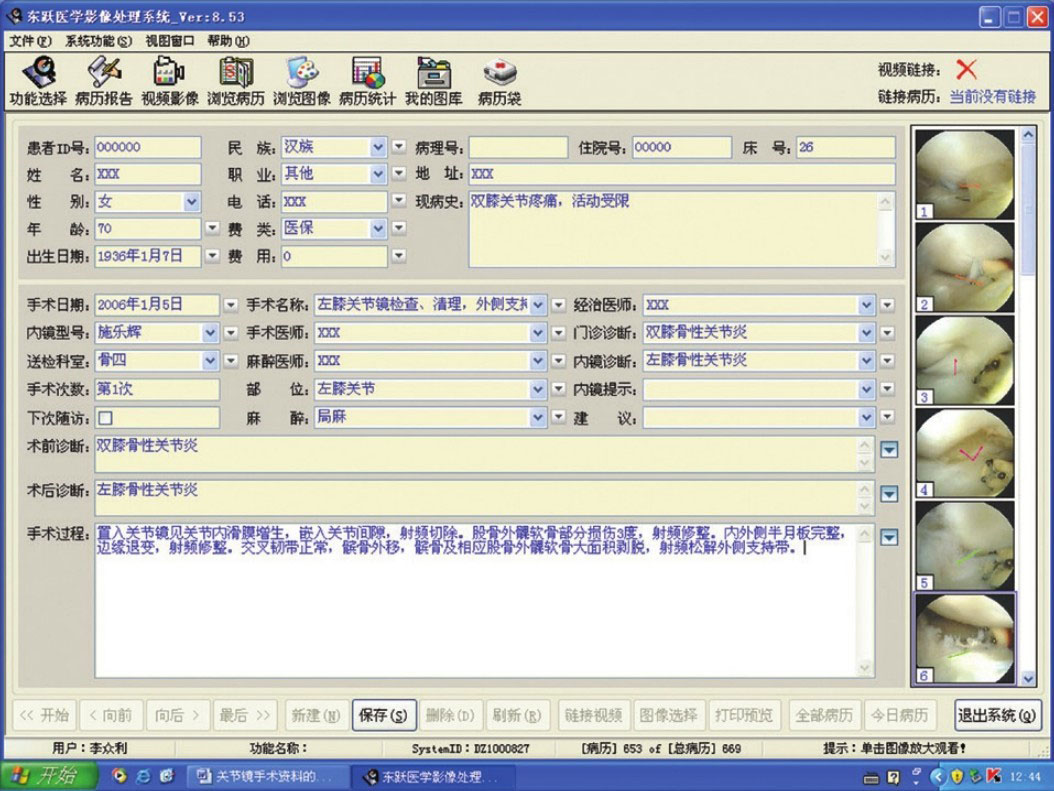Click the 病历统计 chart icon
This screenshot has width=1054, height=791.
pos(367,80)
